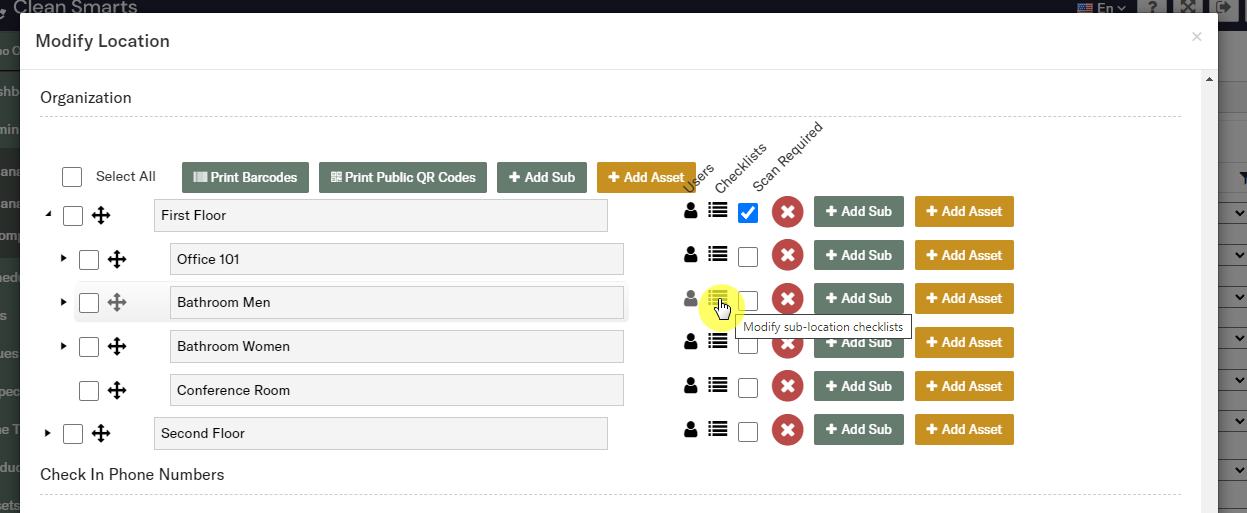Tick the Select All checkbox
The image size is (1247, 513).
[72, 177]
